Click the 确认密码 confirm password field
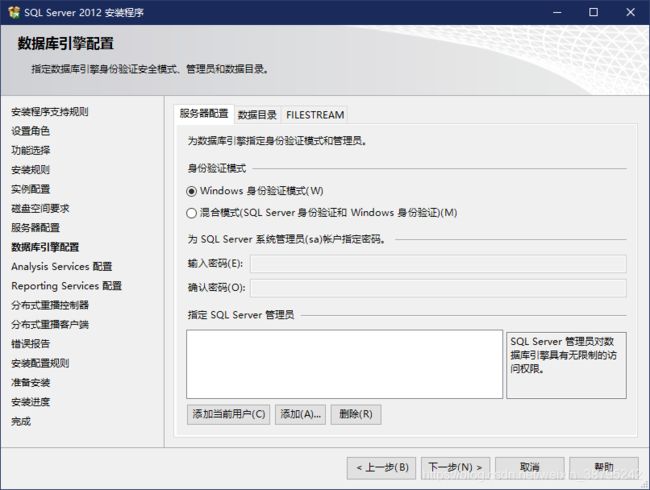 coord(438,288)
